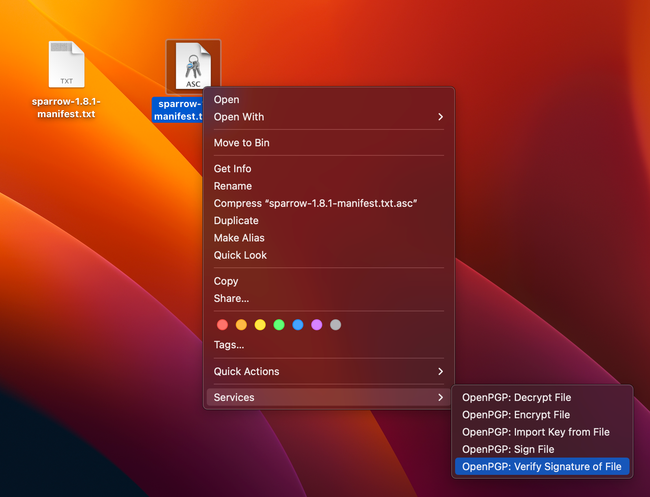Click the sparrow-1.8.1-manifest.txt file icon
This screenshot has width=650, height=497.
pos(67,65)
